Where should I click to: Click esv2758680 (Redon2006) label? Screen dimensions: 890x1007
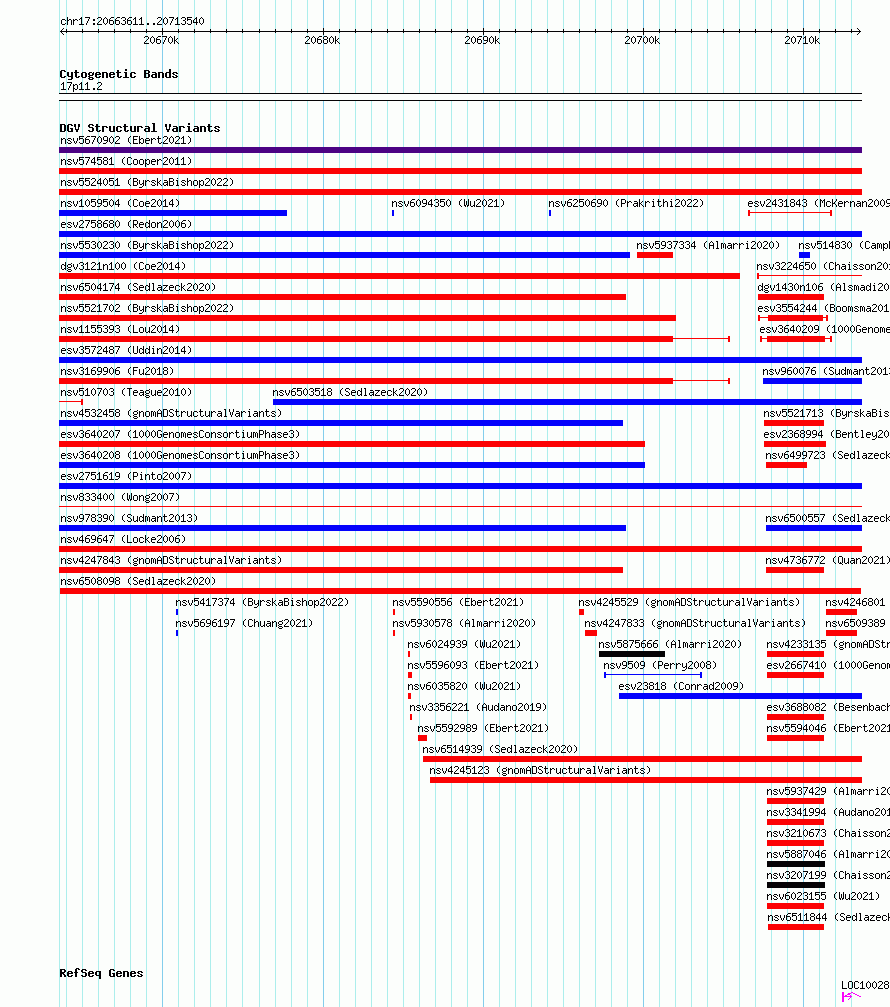pos(126,224)
